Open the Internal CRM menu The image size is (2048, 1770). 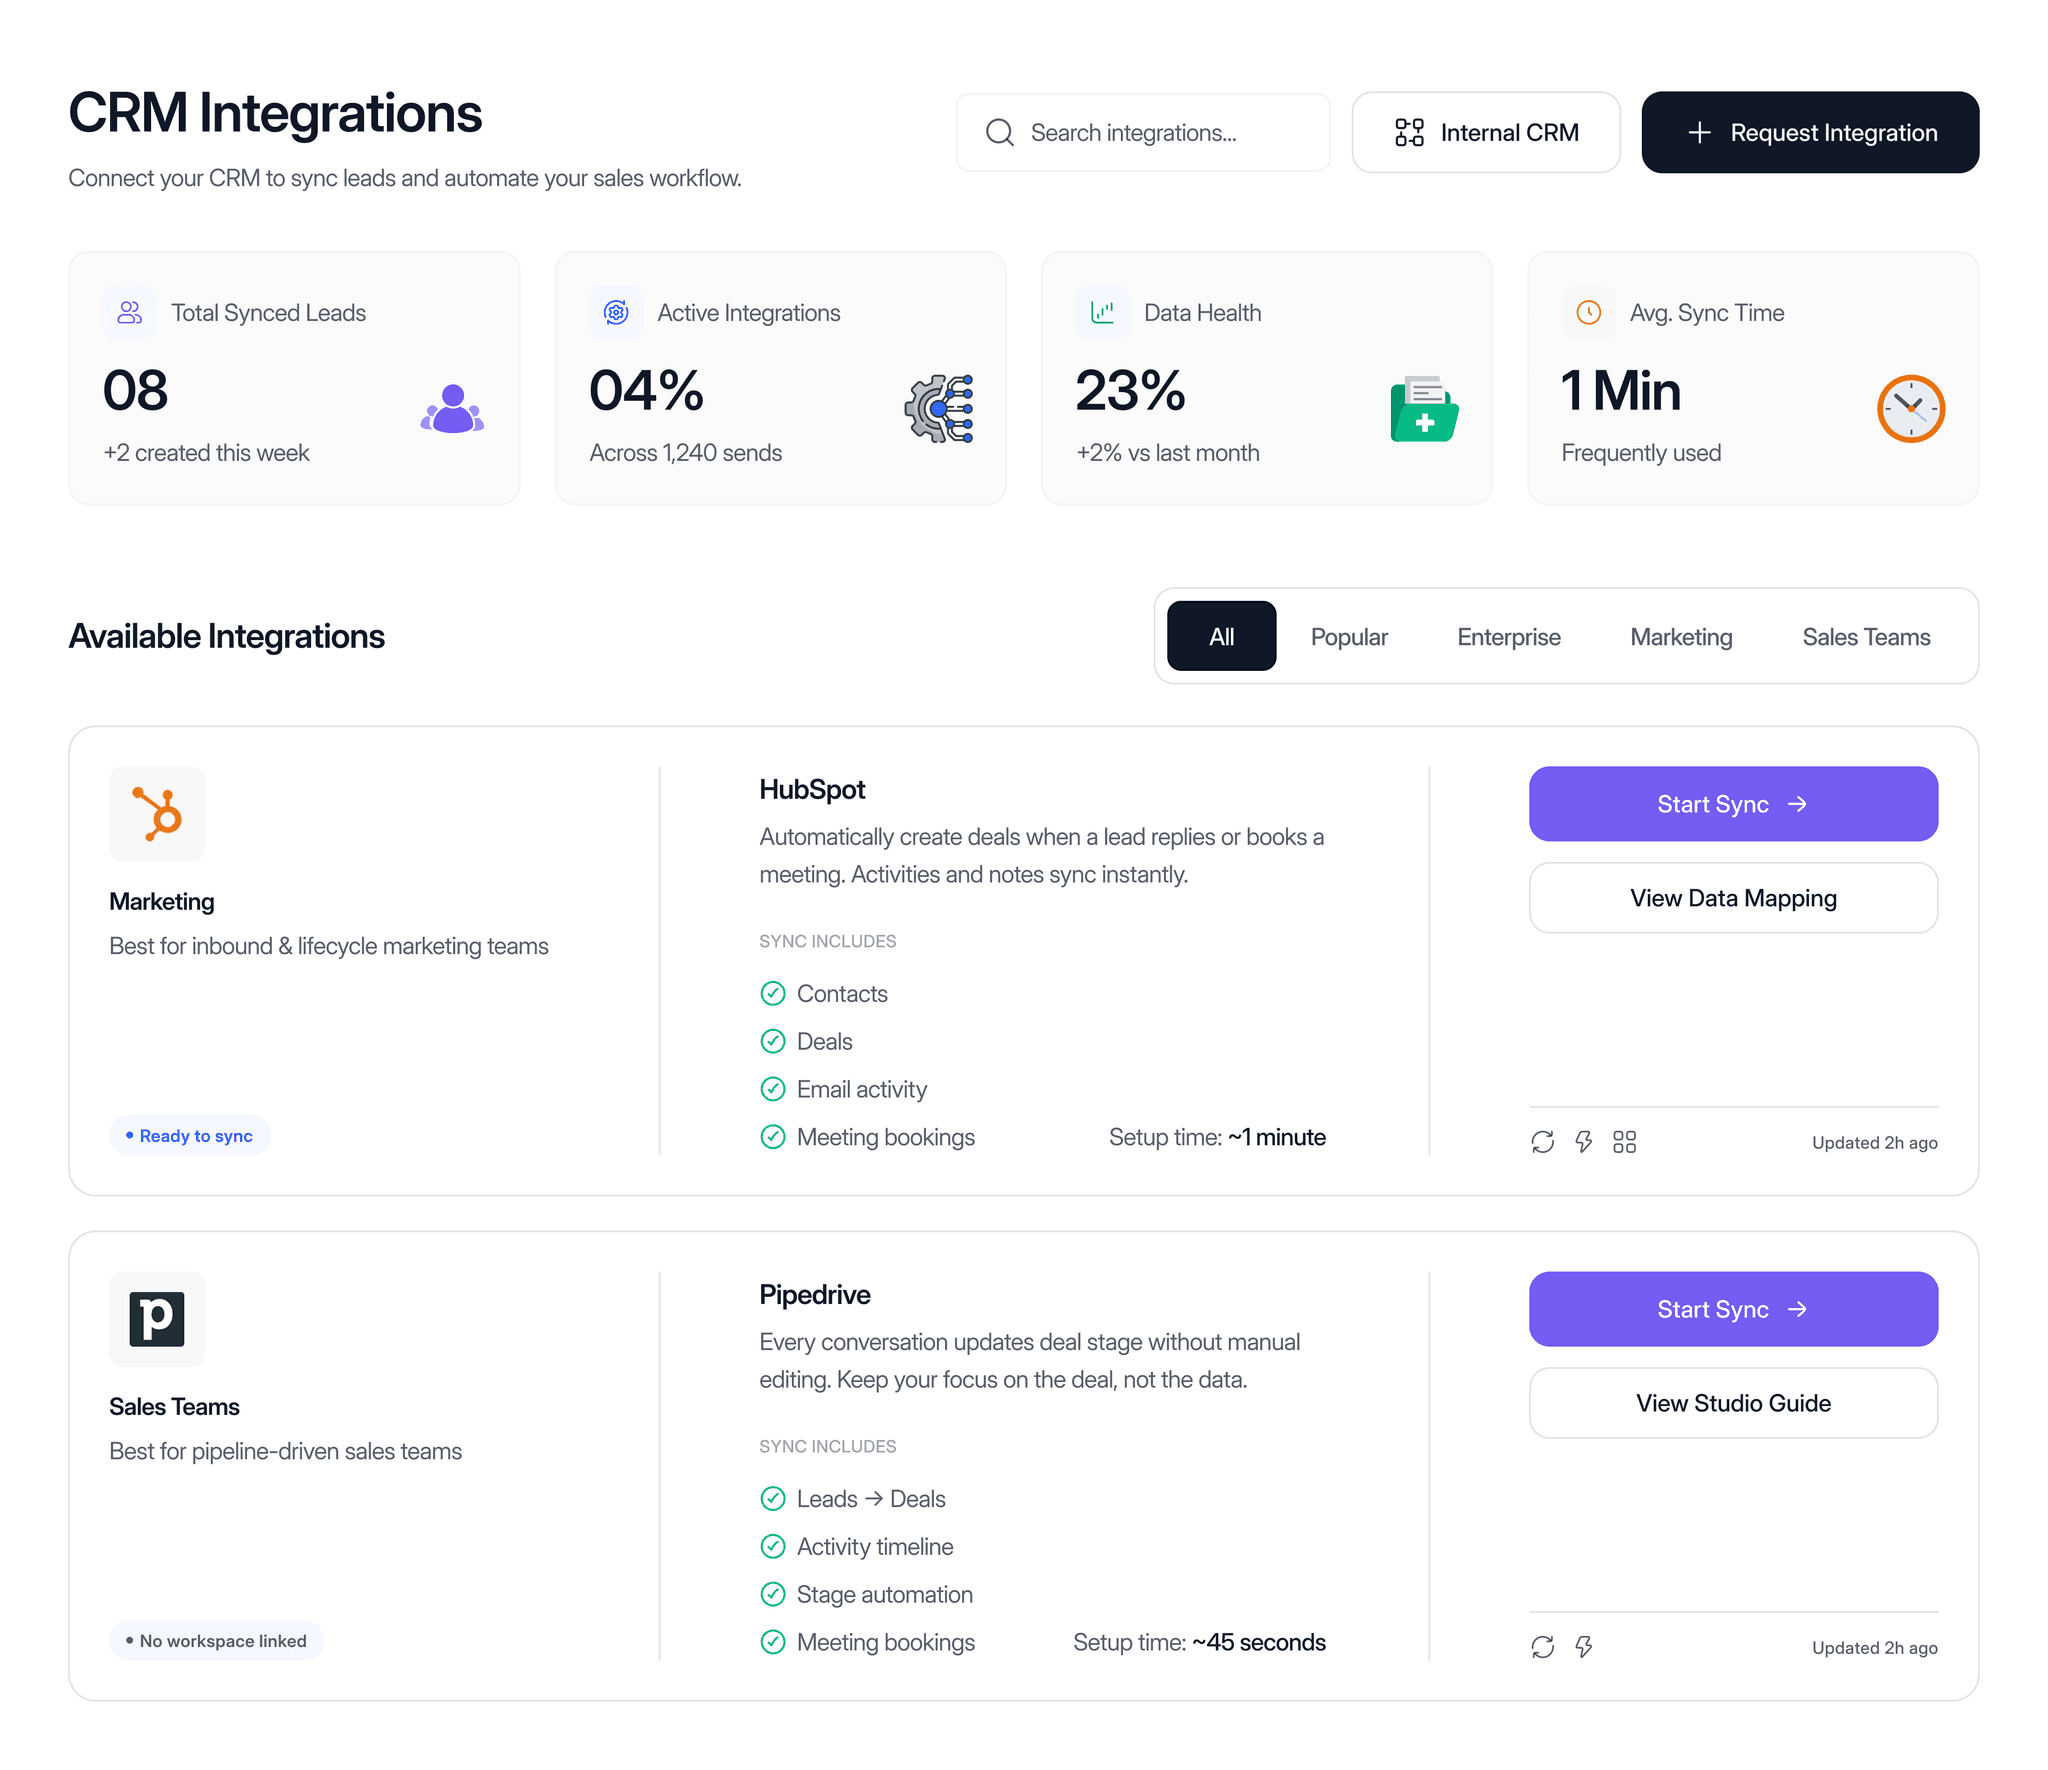(x=1486, y=131)
